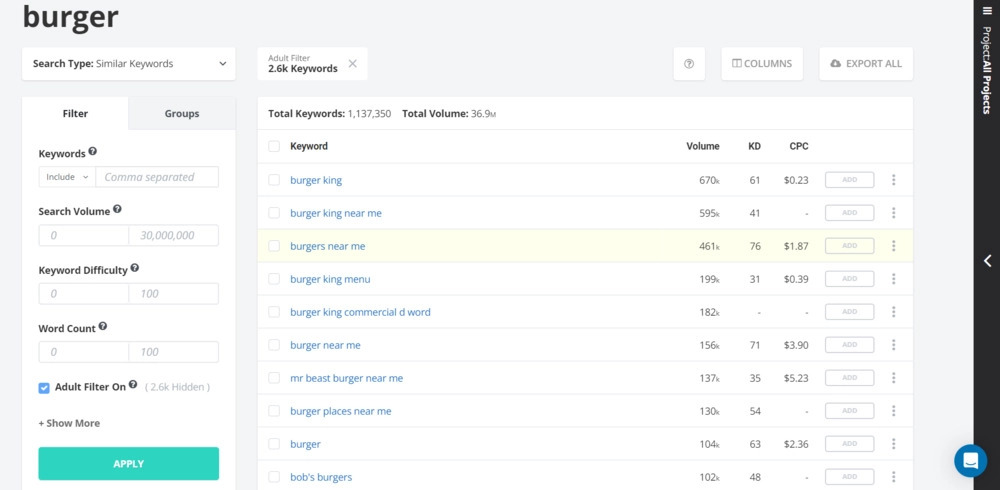The width and height of the screenshot is (1000, 490).
Task: Open three-dot menu for burgers near me
Action: (x=893, y=246)
